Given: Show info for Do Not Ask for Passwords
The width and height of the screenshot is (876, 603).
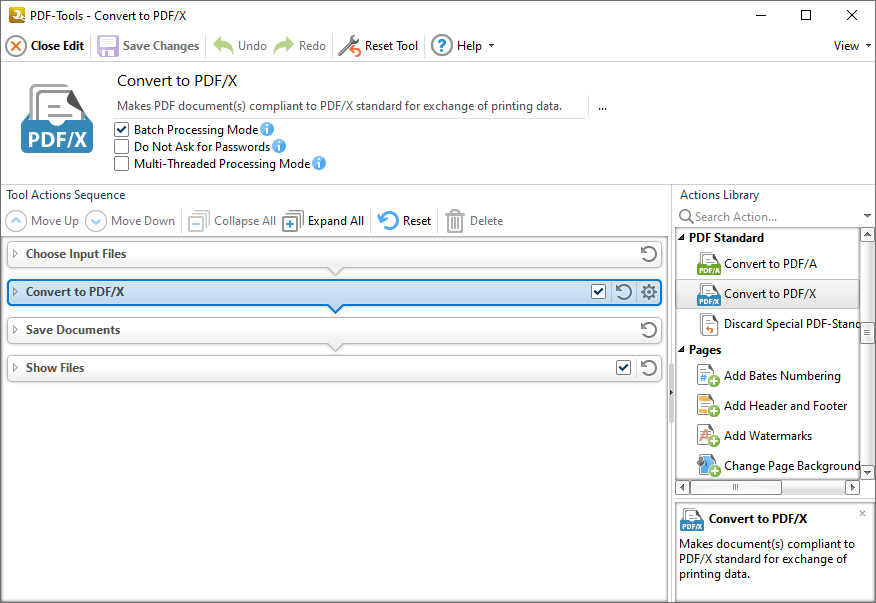Looking at the screenshot, I should pyautogui.click(x=279, y=146).
